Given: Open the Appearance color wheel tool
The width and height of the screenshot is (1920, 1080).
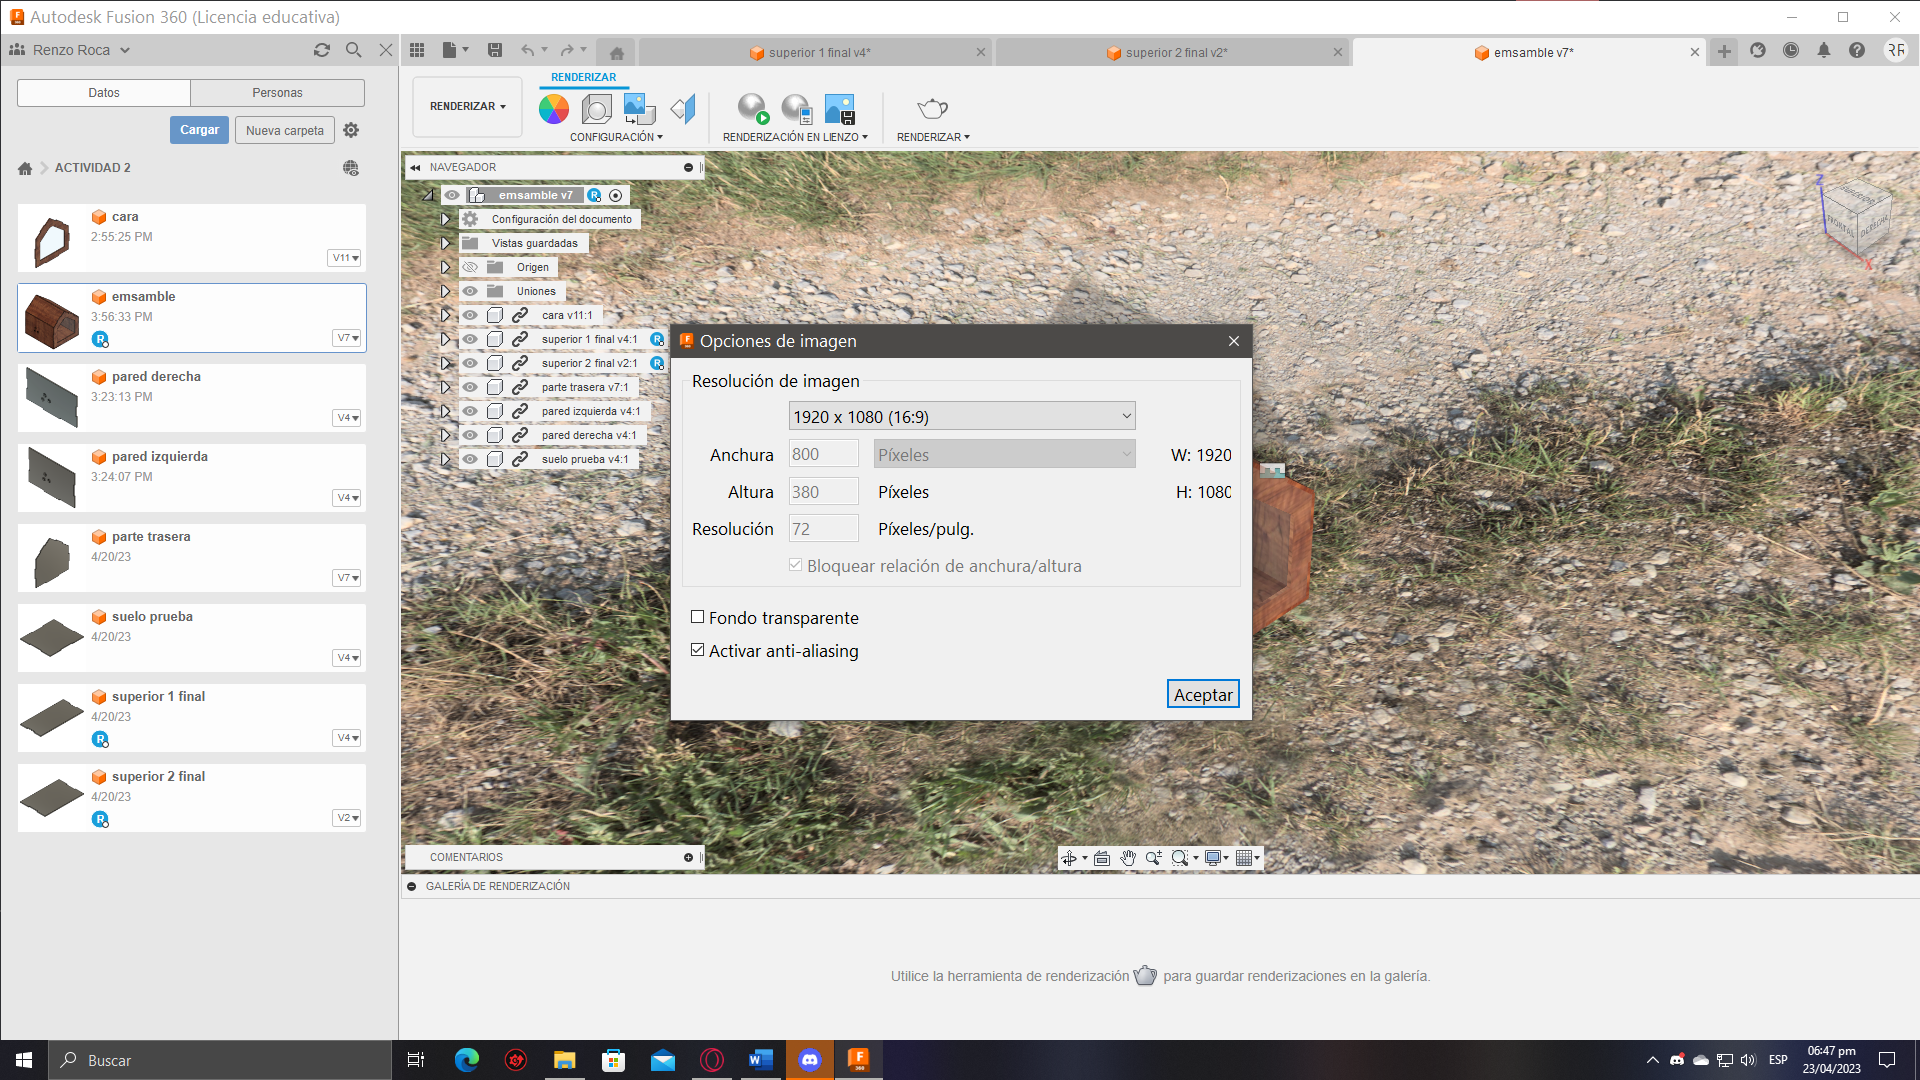Looking at the screenshot, I should [553, 109].
